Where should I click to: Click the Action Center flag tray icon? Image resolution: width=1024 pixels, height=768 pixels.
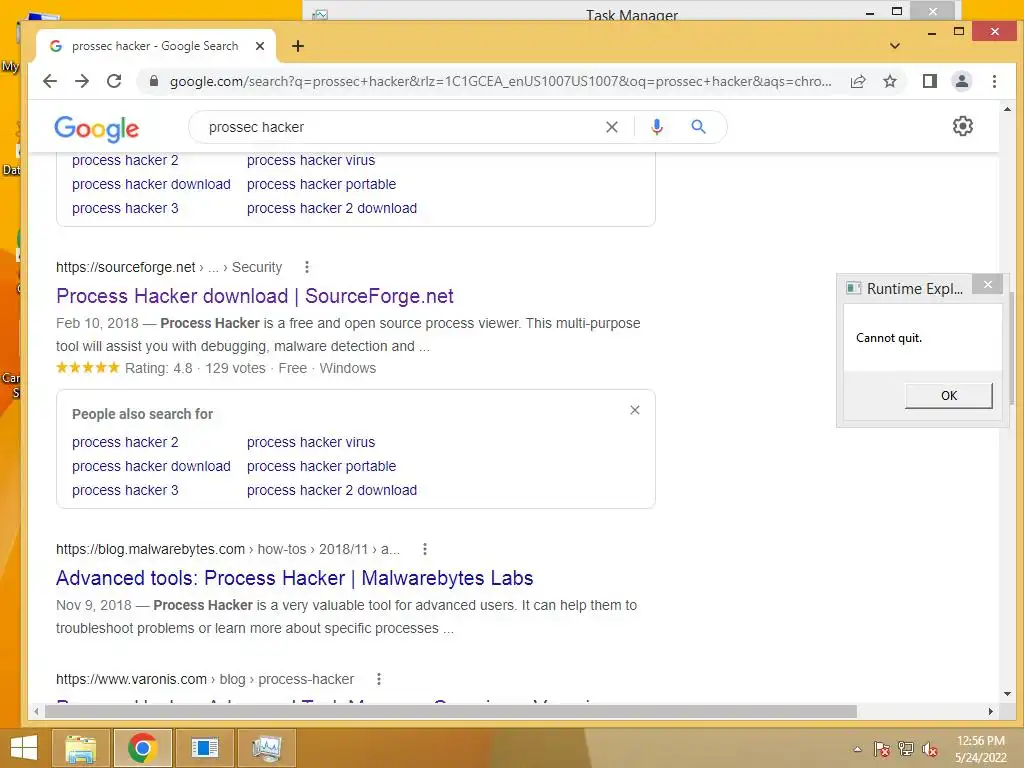tap(882, 749)
